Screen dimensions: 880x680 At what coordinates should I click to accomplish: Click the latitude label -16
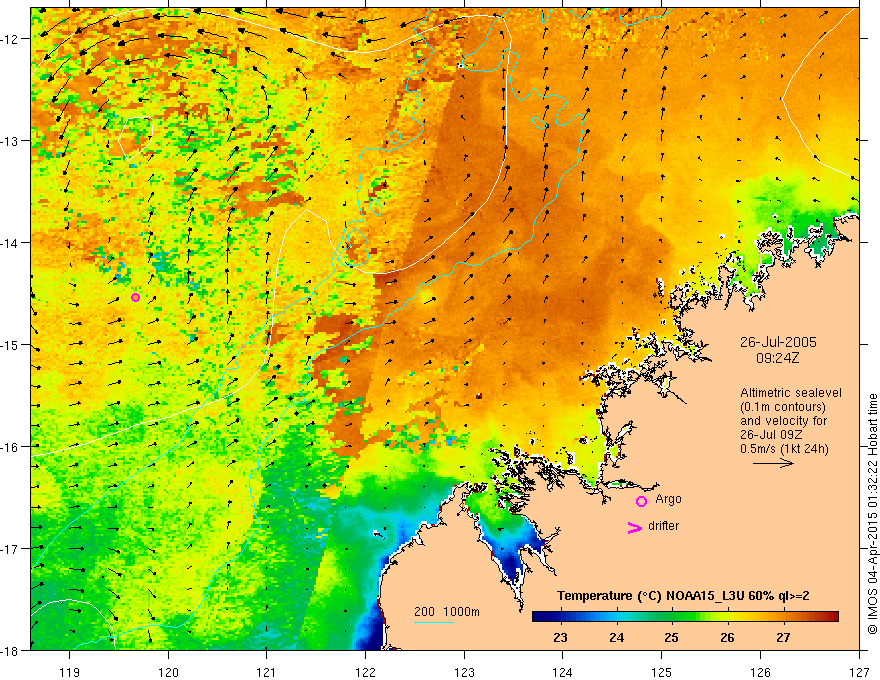click(11, 447)
